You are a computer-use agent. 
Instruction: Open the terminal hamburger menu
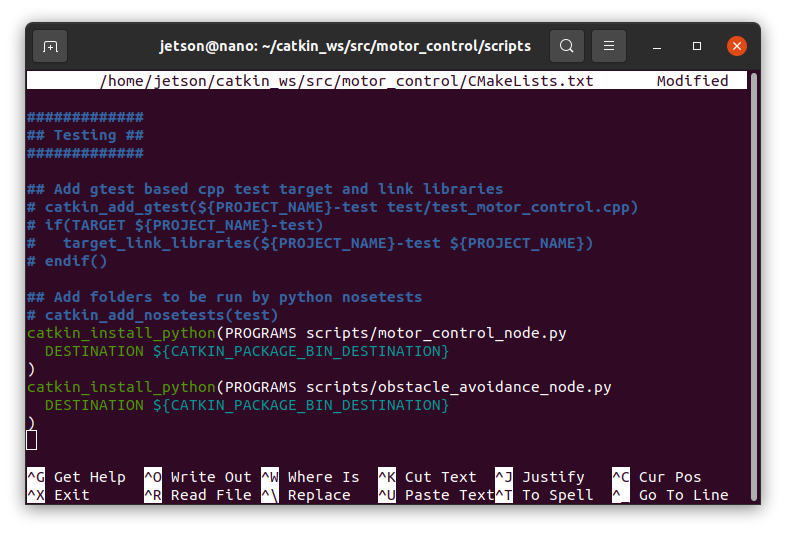click(x=609, y=46)
